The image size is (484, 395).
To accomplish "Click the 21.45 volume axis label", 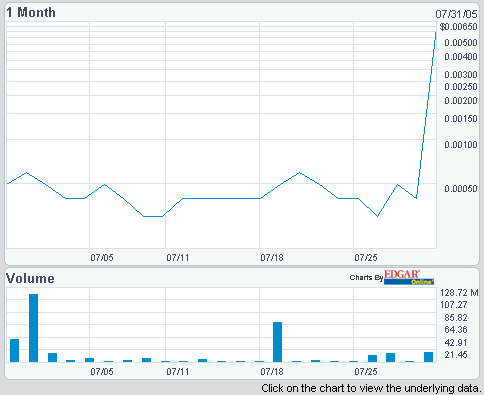I will 456,355.
